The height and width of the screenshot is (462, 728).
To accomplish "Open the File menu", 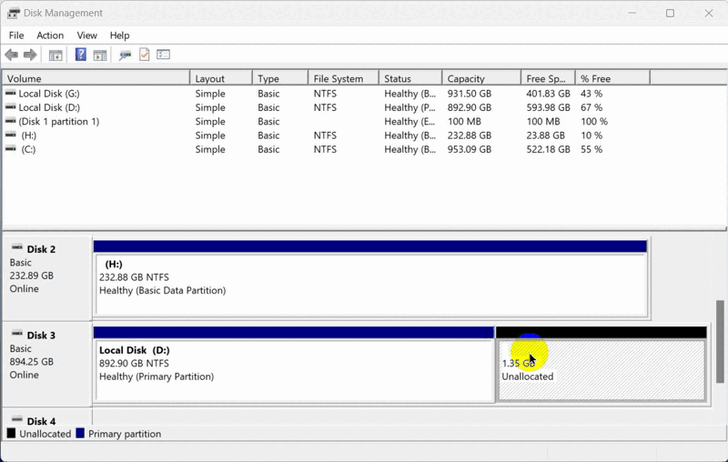I will coord(16,35).
